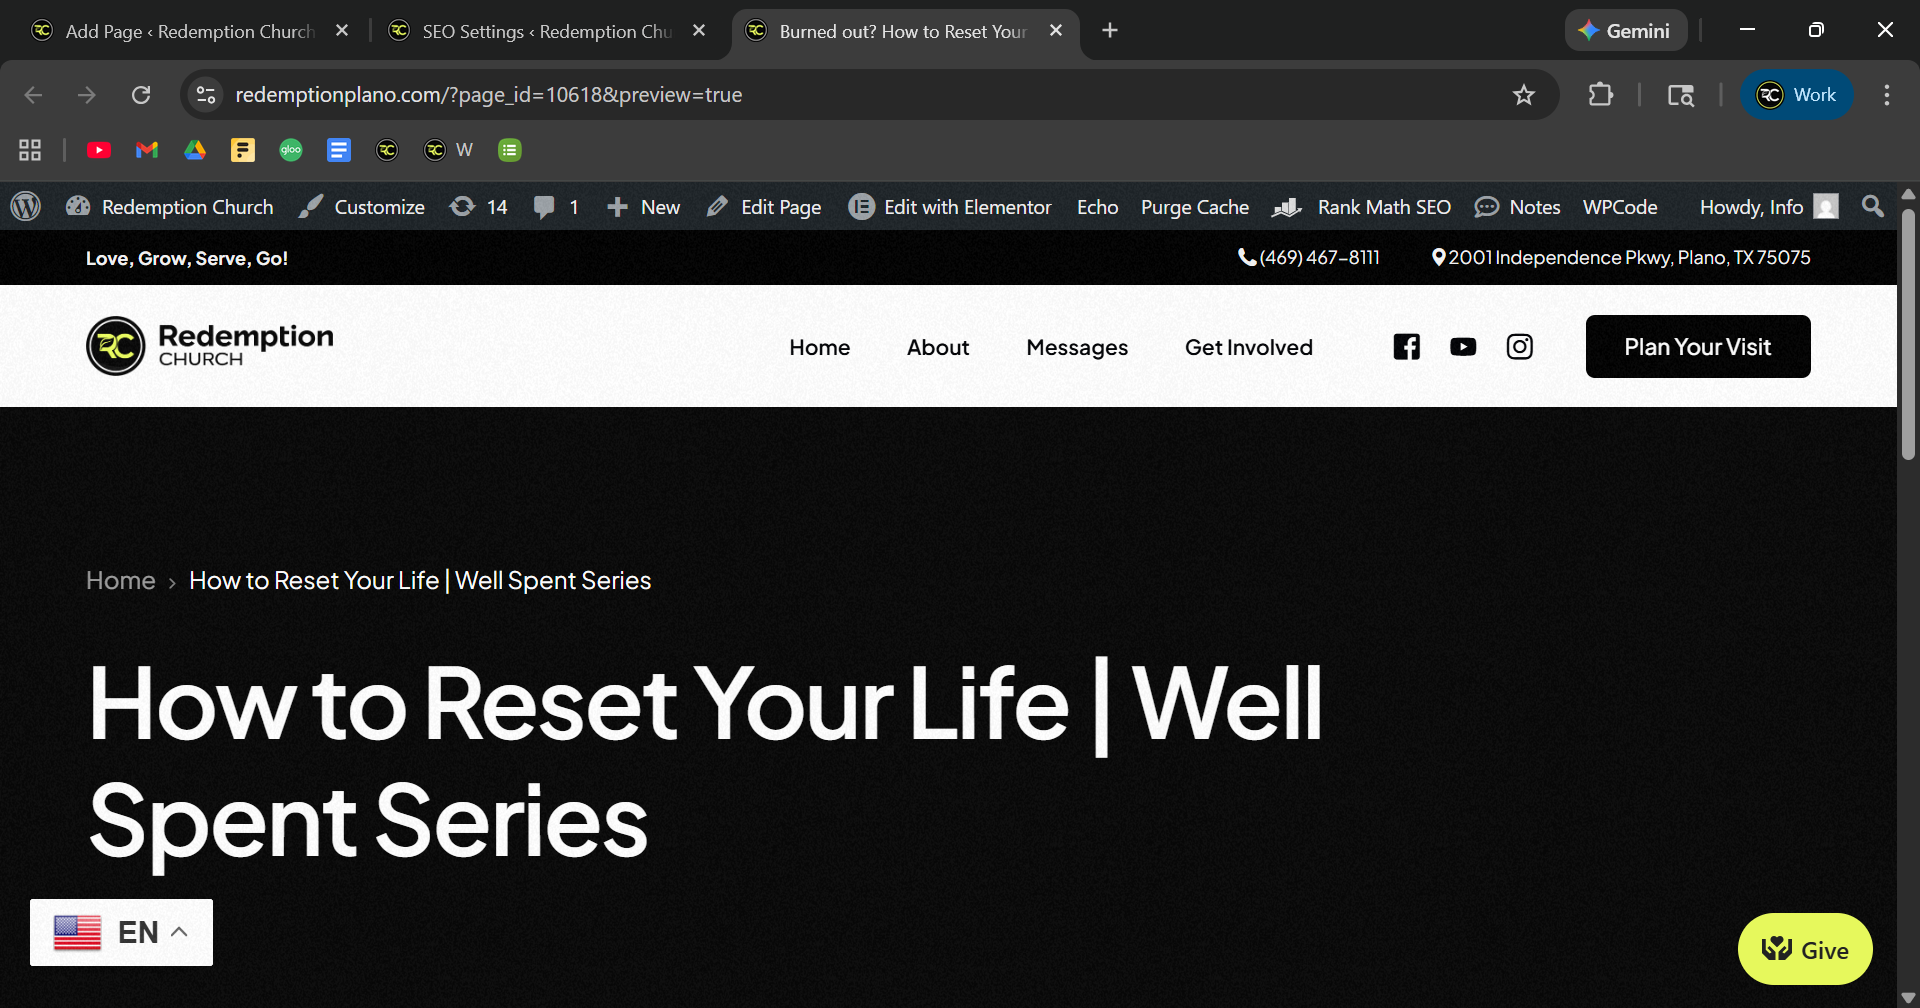Bookmark this page with the star icon
This screenshot has width=1920, height=1008.
(x=1523, y=95)
